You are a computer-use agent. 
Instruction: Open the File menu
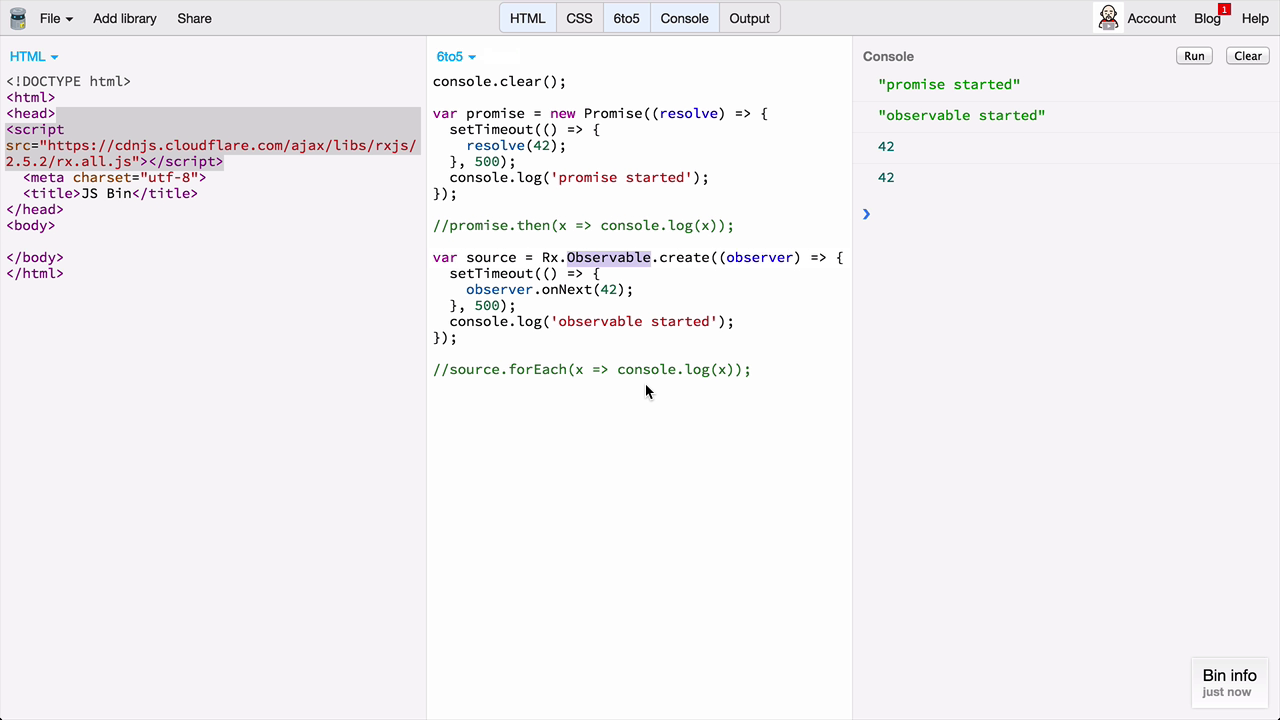56,18
